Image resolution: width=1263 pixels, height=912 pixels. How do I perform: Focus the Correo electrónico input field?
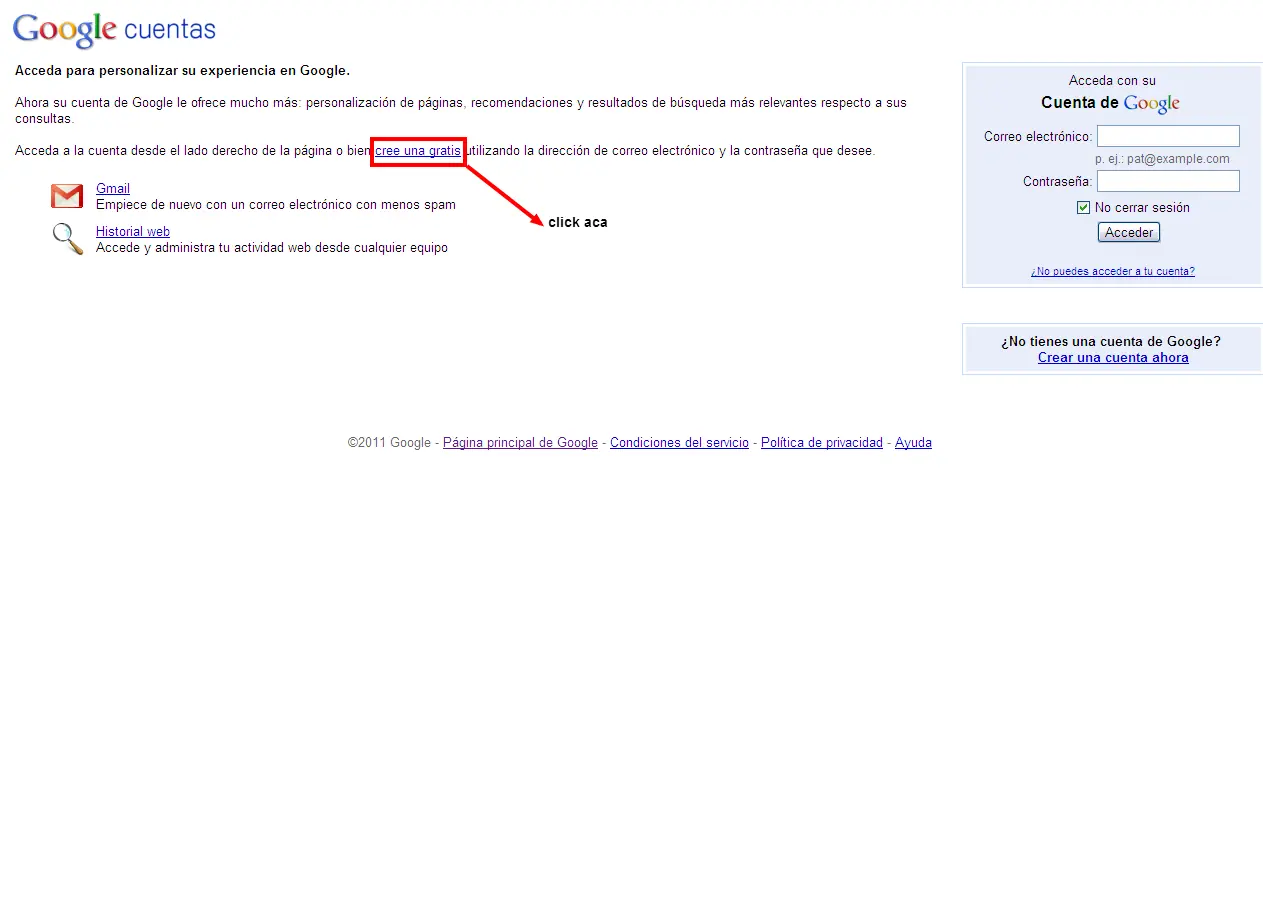pos(1168,136)
